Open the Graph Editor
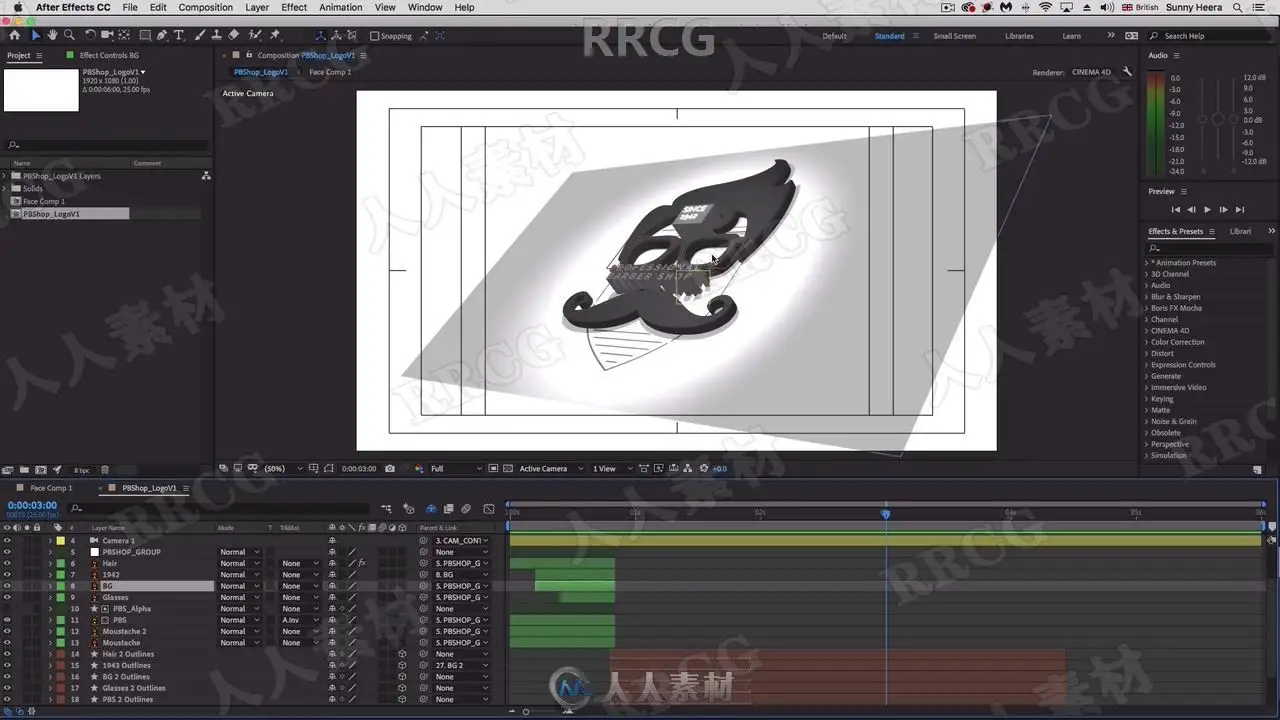This screenshot has height=720, width=1280. click(488, 509)
